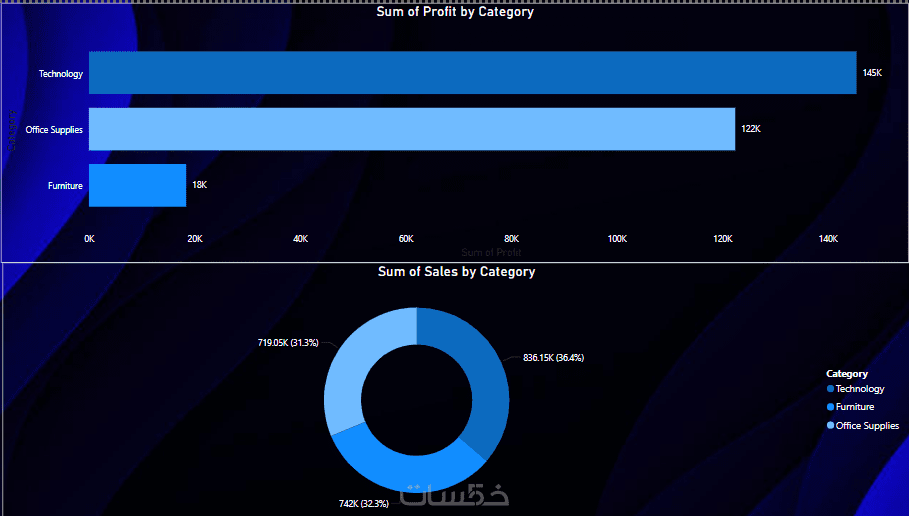Select the Technology bar in profit chart
909x516 pixels.
click(x=472, y=73)
